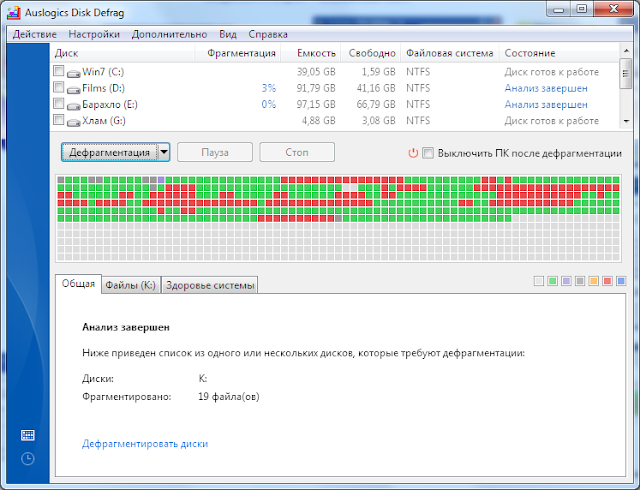Image resolution: width=640 pixels, height=490 pixels.
Task: Click the Свободно column header
Action: (370, 53)
